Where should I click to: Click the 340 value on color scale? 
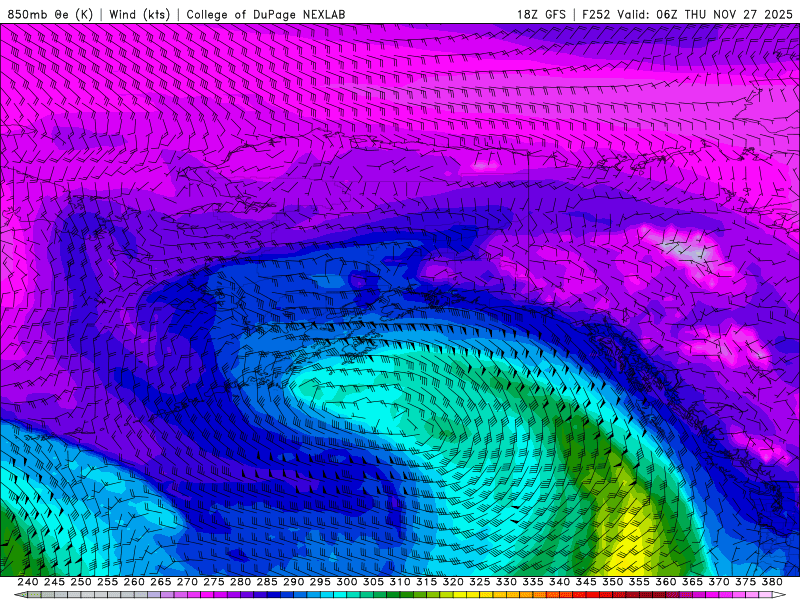pyautogui.click(x=559, y=582)
